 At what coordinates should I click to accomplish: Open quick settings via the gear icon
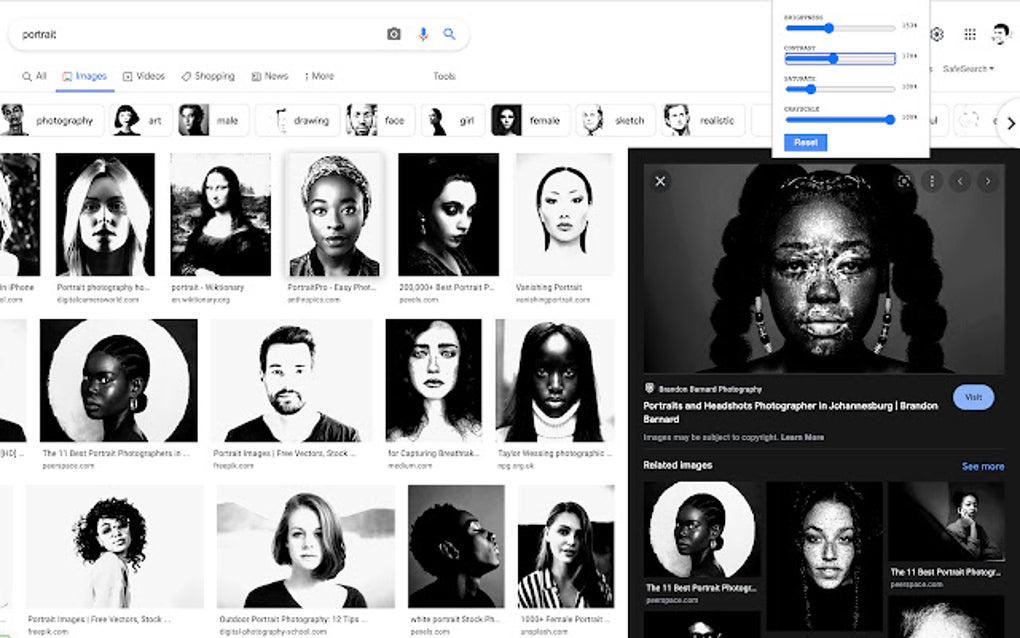pos(935,33)
